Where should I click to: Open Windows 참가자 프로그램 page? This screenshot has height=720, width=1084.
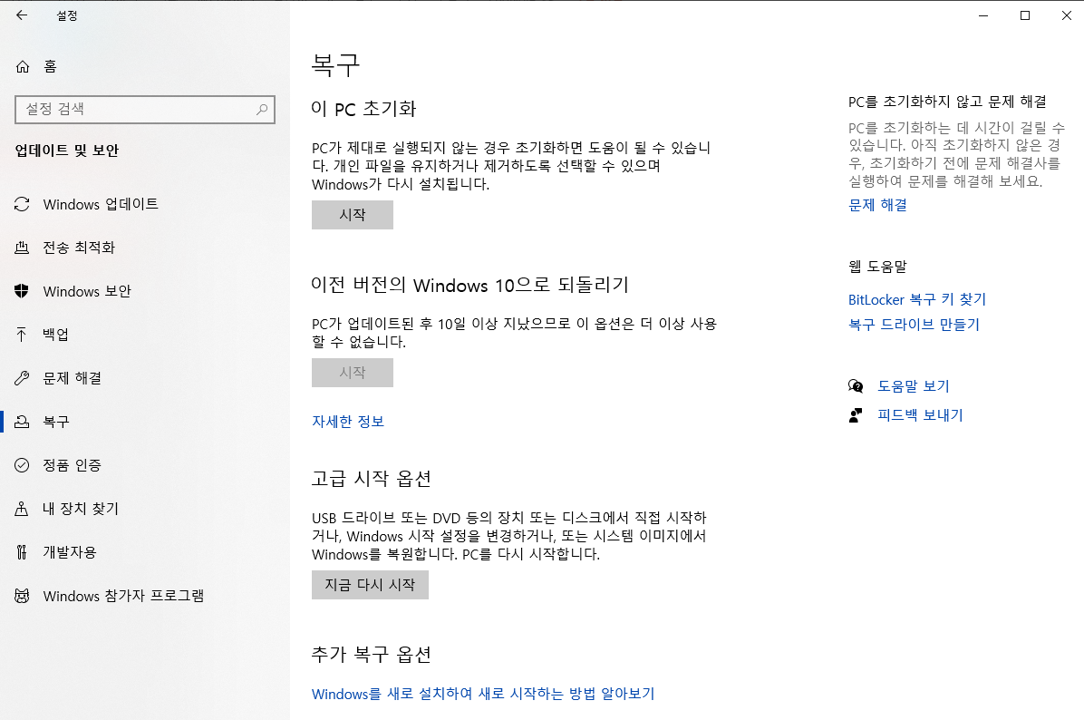click(x=124, y=596)
